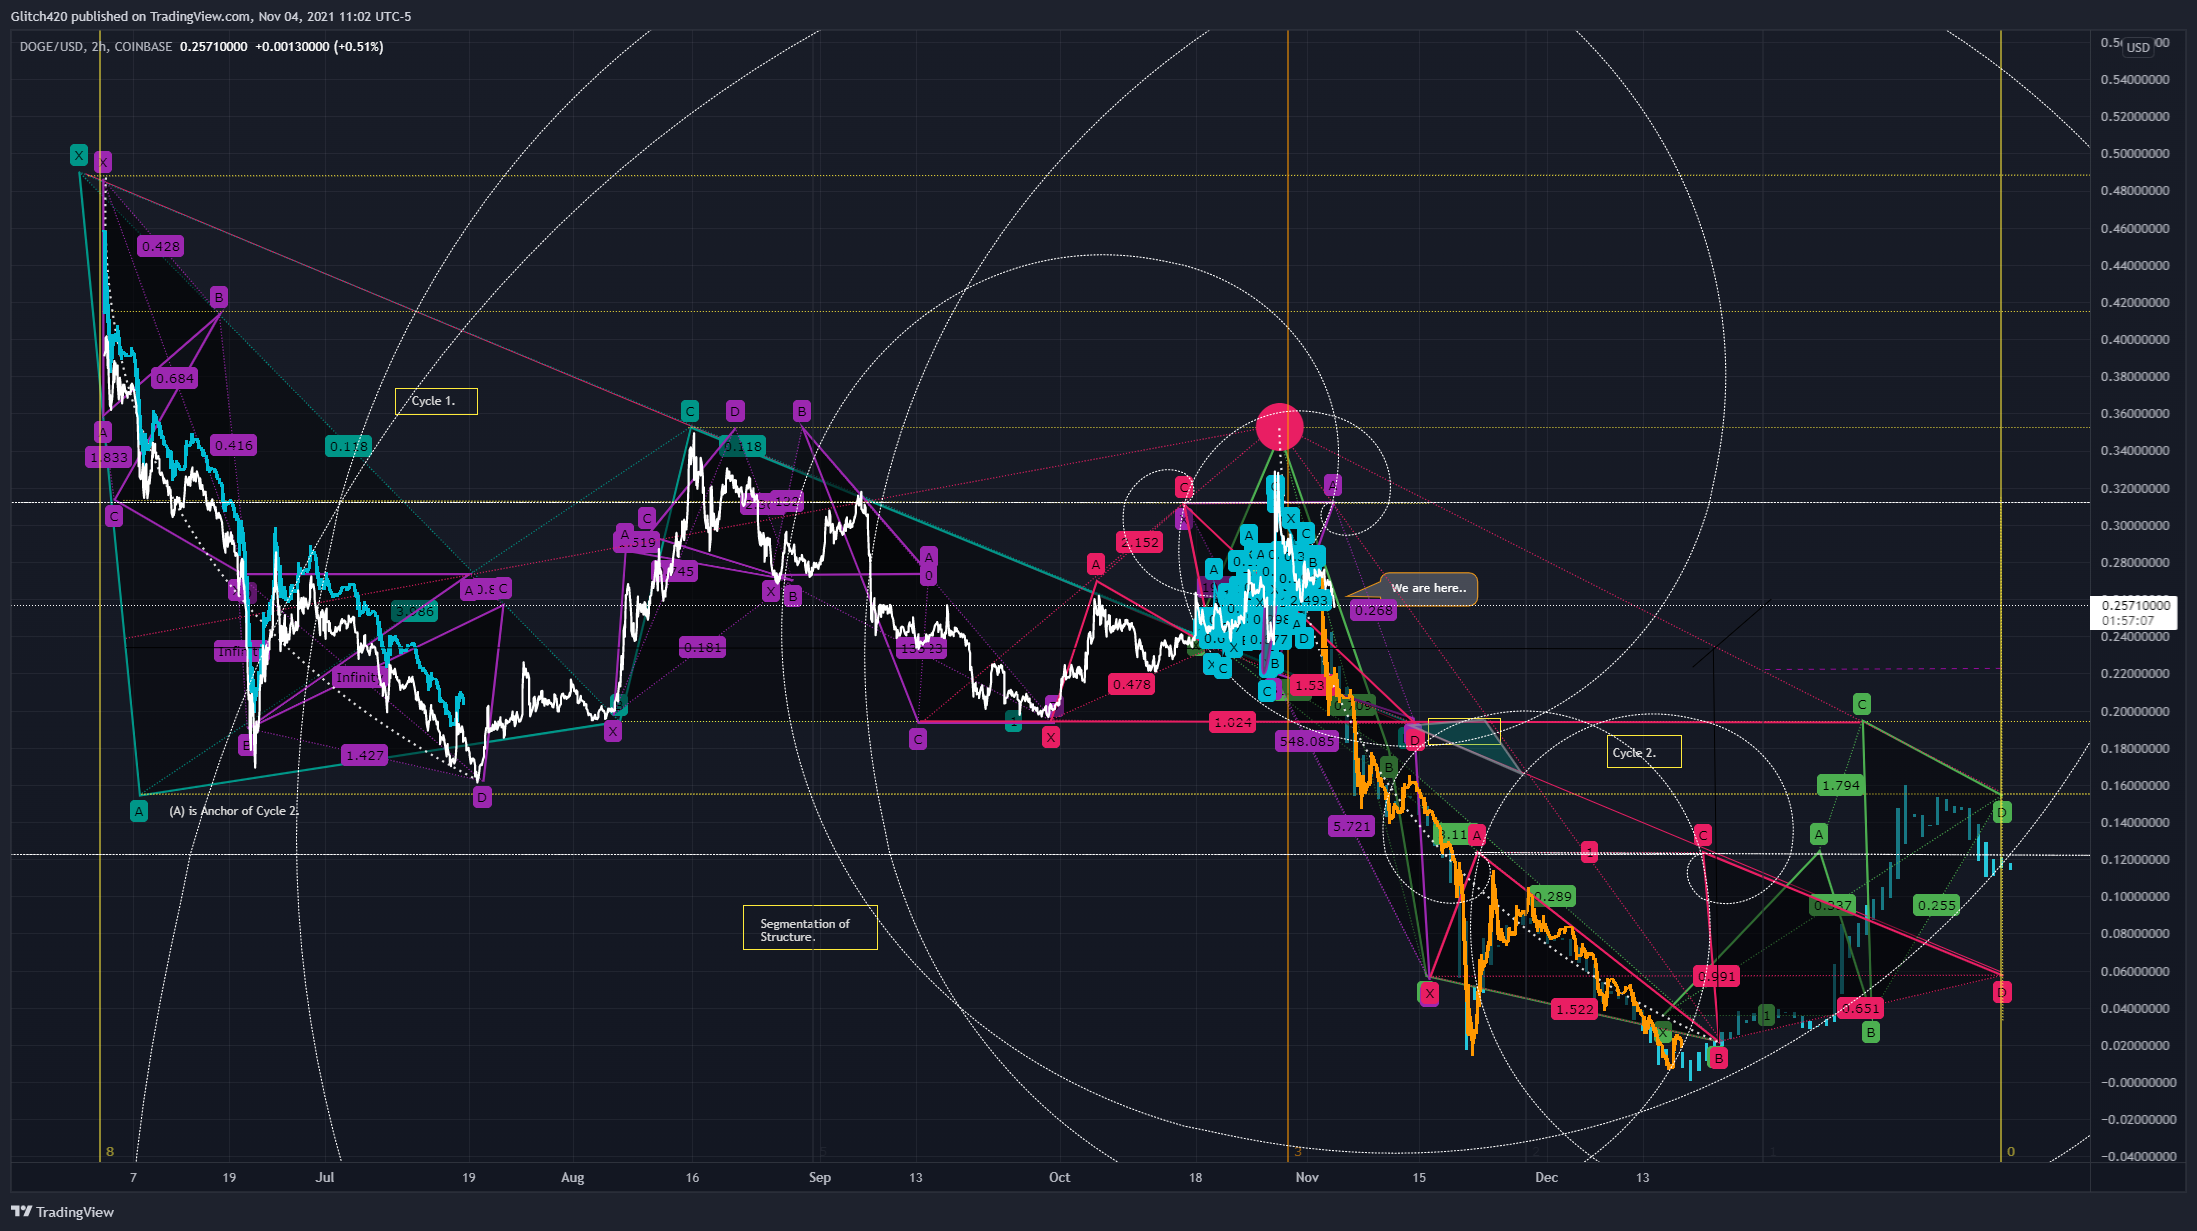Click the green 0.255 ratio label

(1937, 905)
